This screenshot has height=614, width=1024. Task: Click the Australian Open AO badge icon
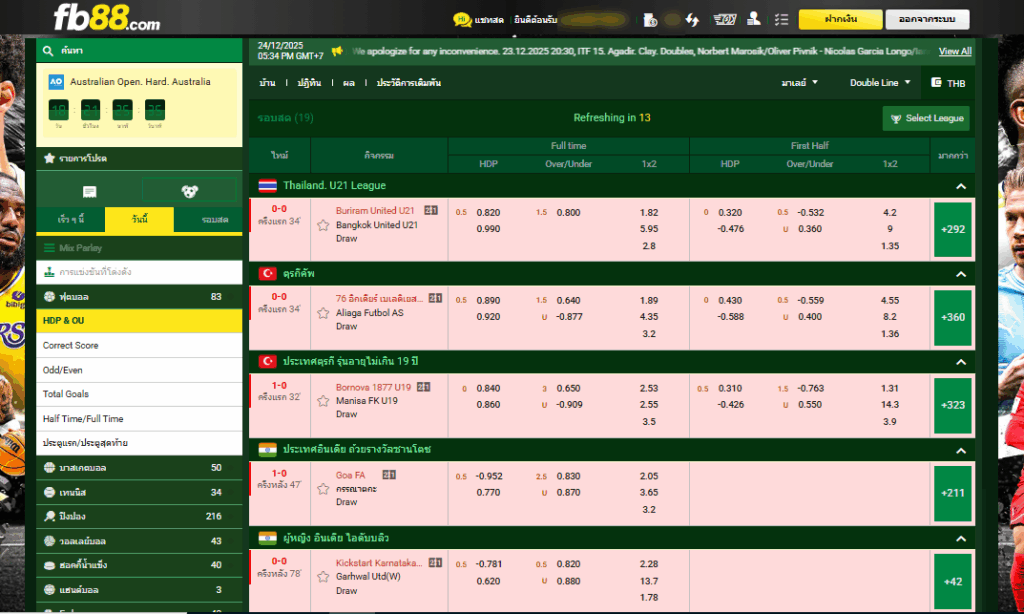56,82
